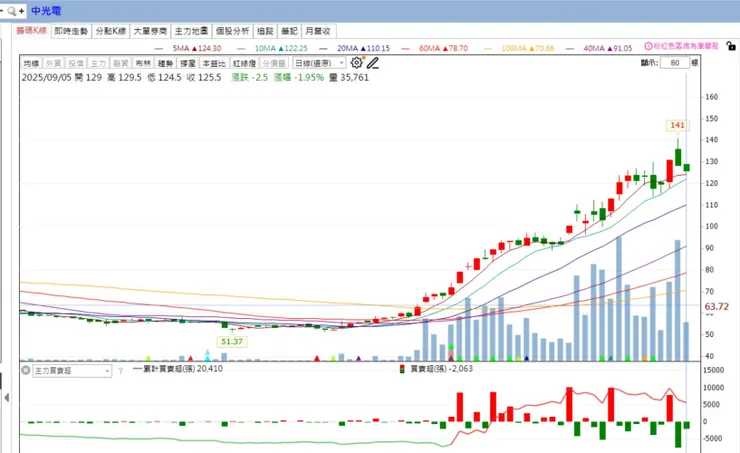Click the 漲幅 -1.95% readout
The image size is (740, 453).
[x=299, y=77]
